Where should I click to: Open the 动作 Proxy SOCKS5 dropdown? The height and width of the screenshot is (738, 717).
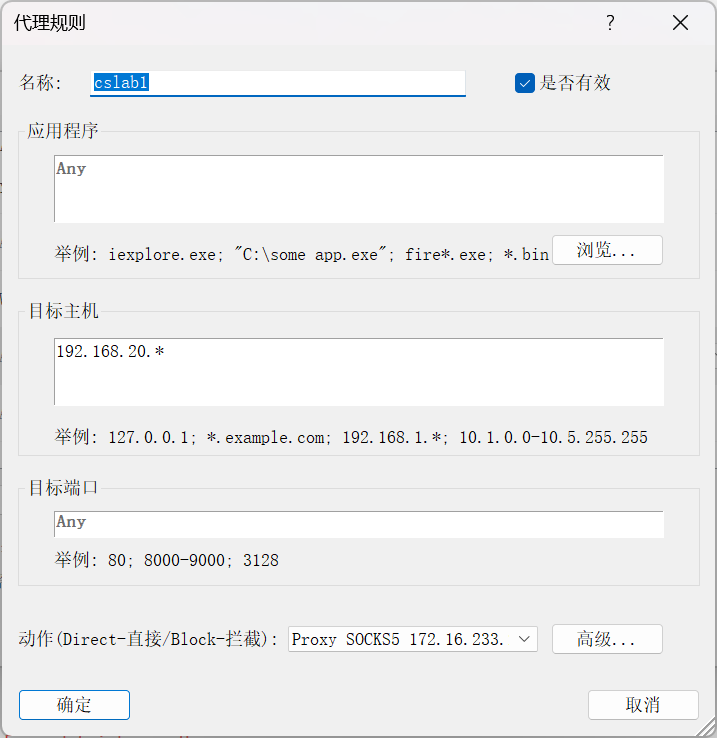pyautogui.click(x=412, y=639)
